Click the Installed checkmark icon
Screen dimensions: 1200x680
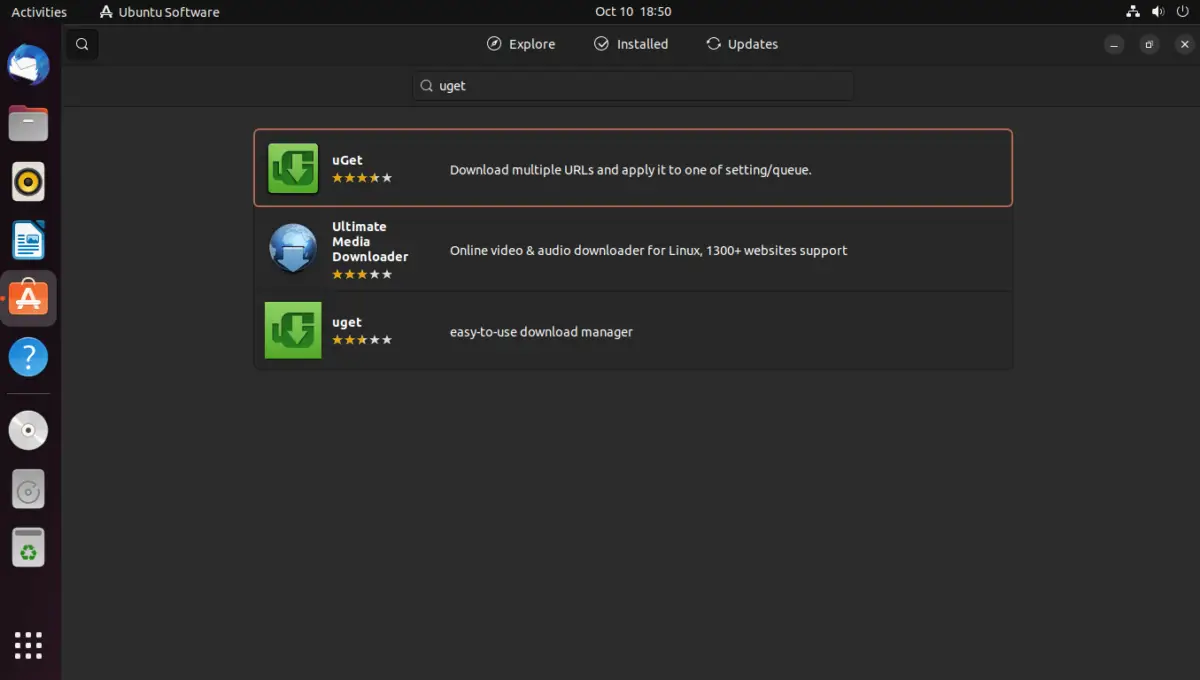[601, 44]
